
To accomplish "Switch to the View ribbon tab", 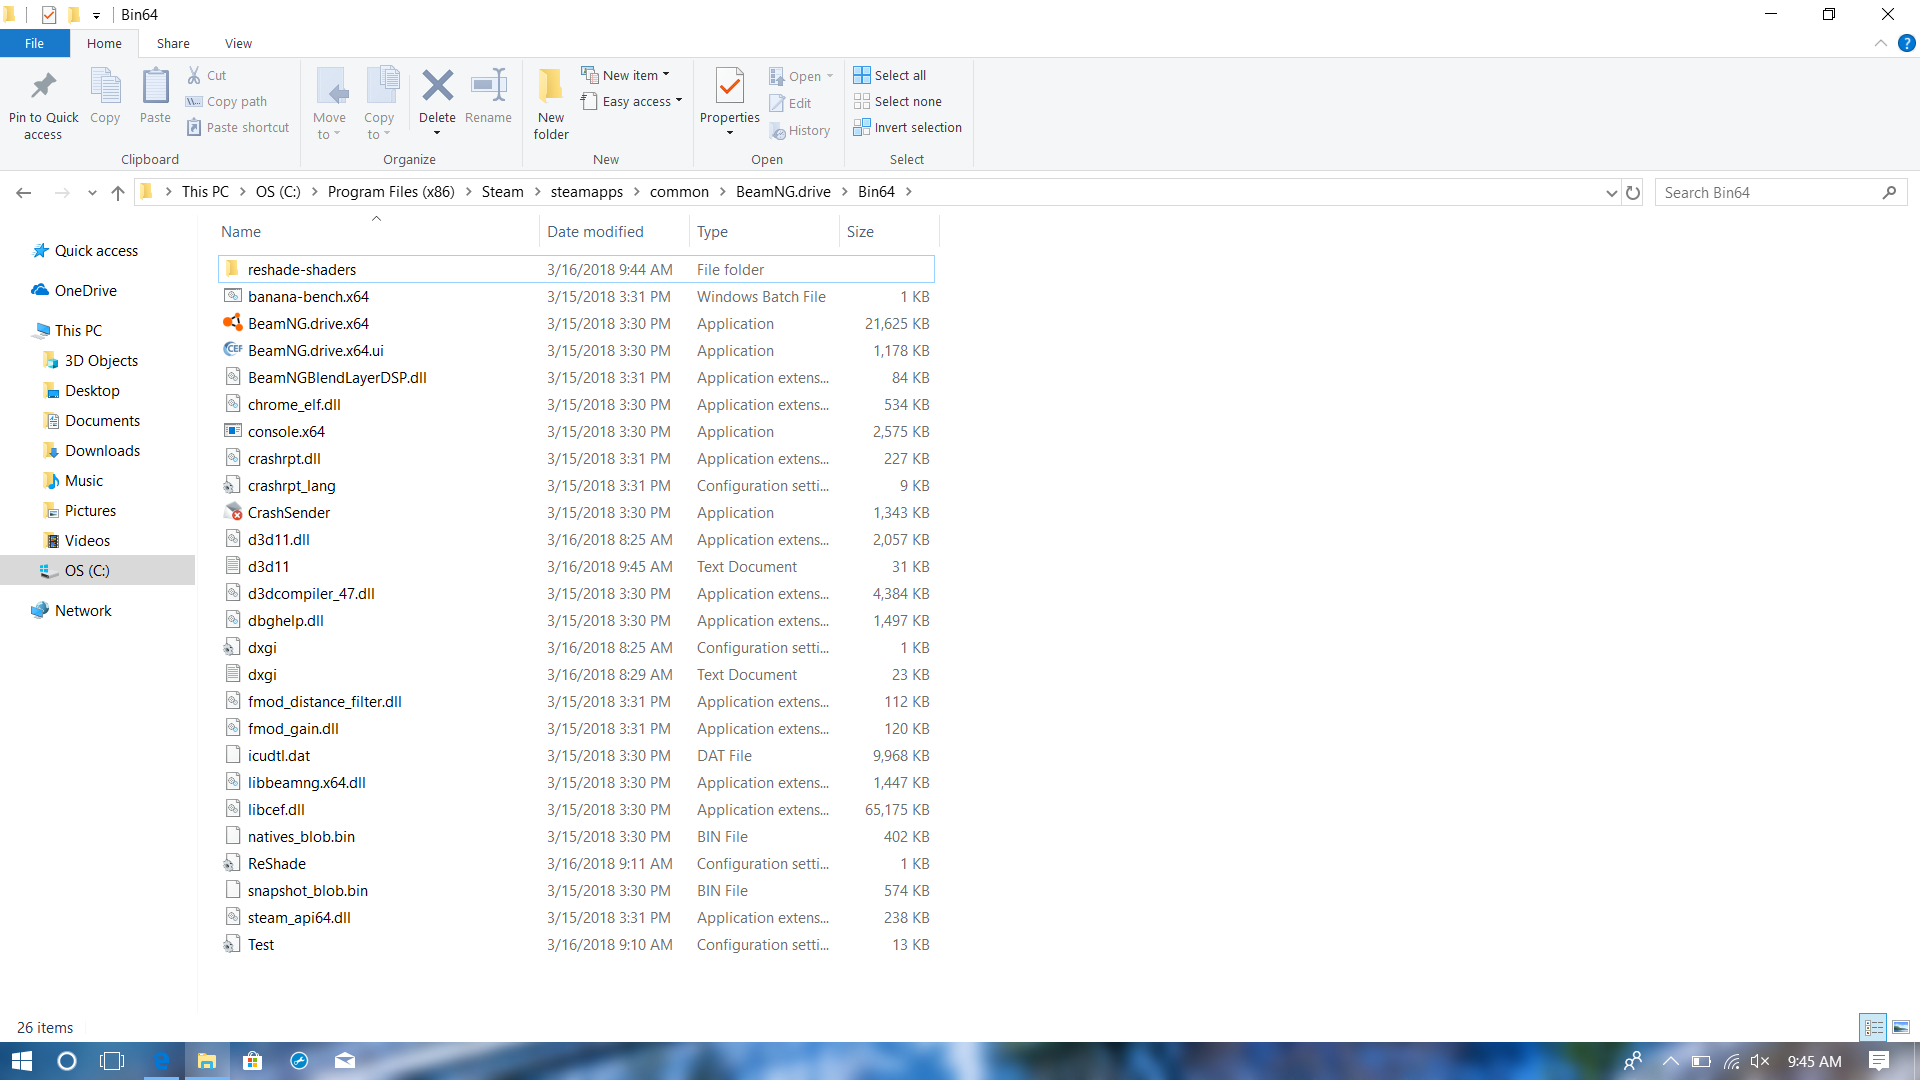I will 238,43.
